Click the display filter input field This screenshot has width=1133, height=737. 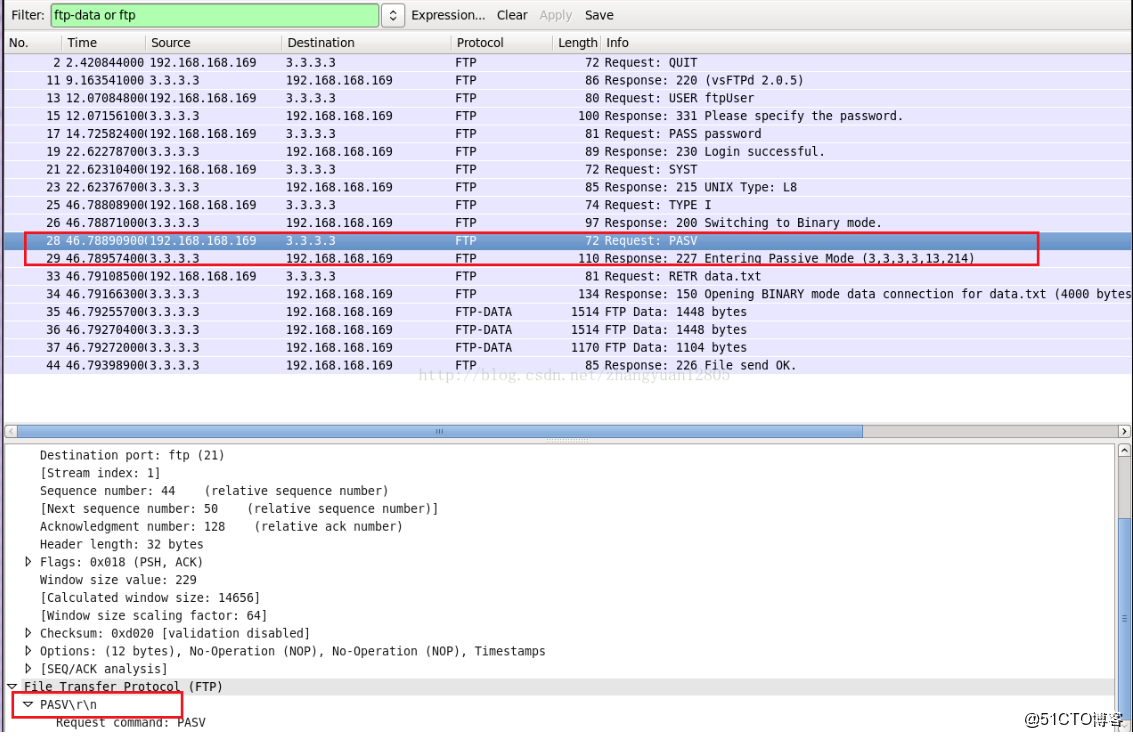pos(215,15)
